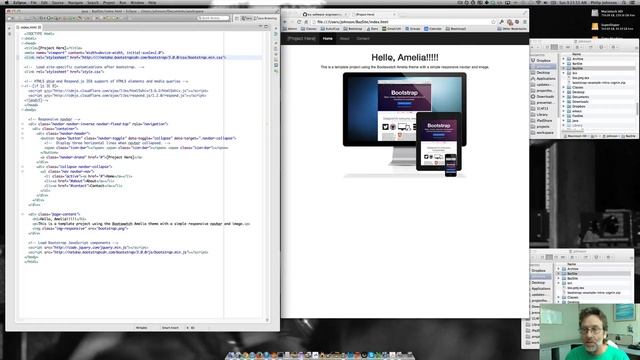The height and width of the screenshot is (360, 640).
Task: Select Library in upper Finder sidebar
Action: click(x=543, y=115)
